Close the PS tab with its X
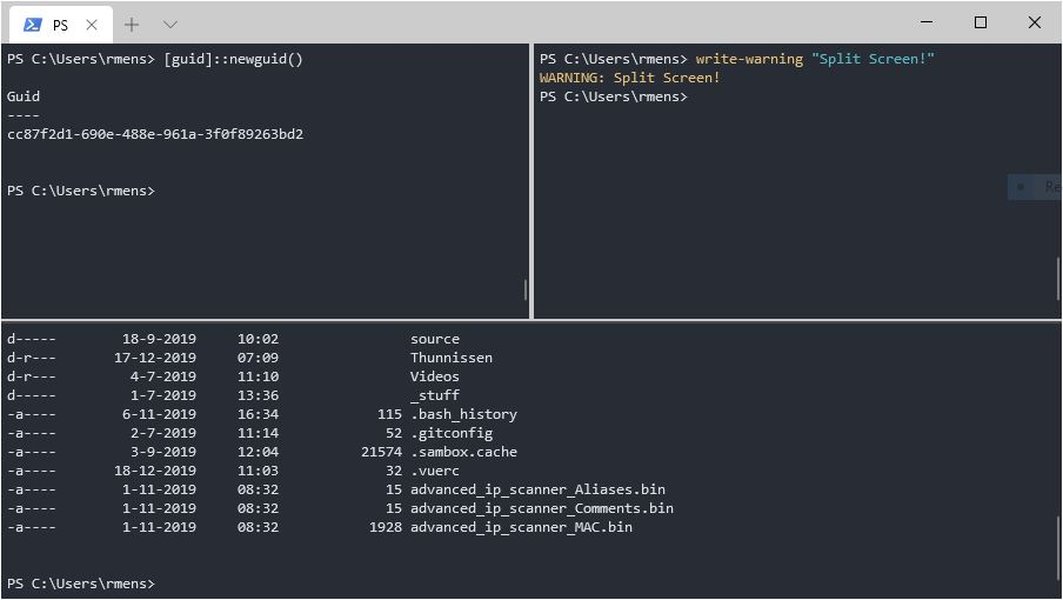Screen dimensions: 1063x600 point(91,23)
